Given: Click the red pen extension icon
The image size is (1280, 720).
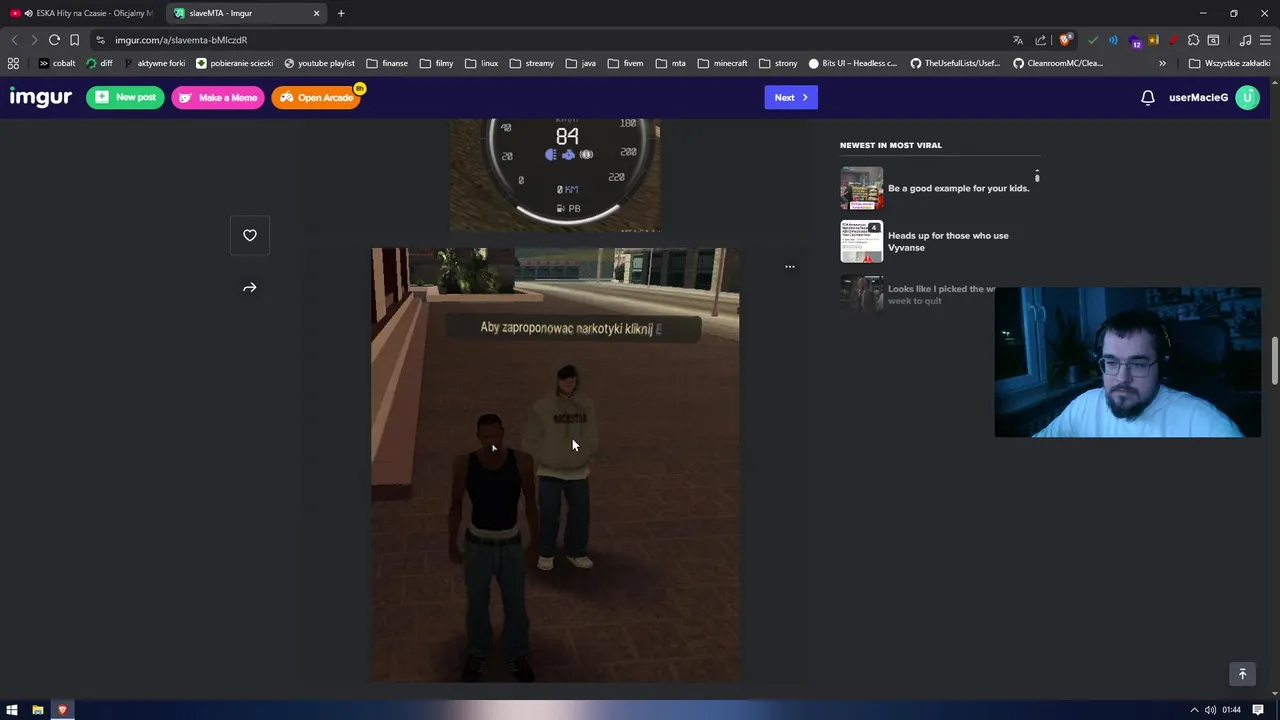Looking at the screenshot, I should [1173, 40].
